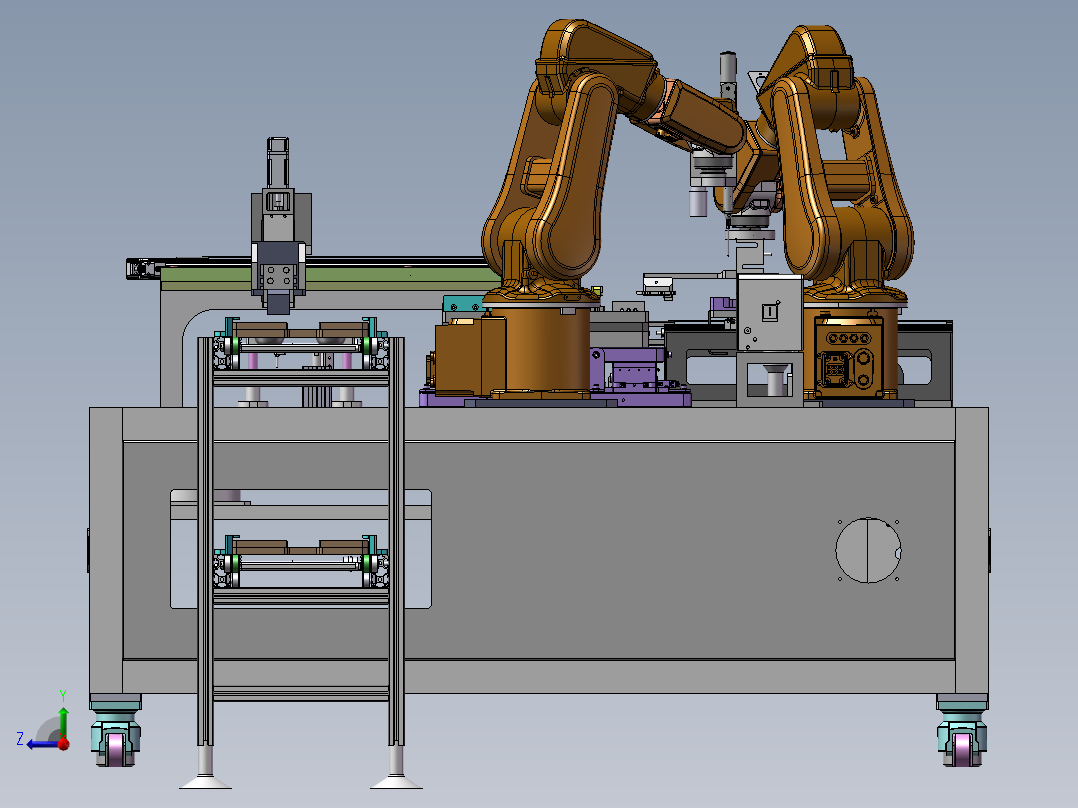Image resolution: width=1078 pixels, height=808 pixels.
Task: Click the left leveling foot of conveyor stand
Action: (x=205, y=769)
